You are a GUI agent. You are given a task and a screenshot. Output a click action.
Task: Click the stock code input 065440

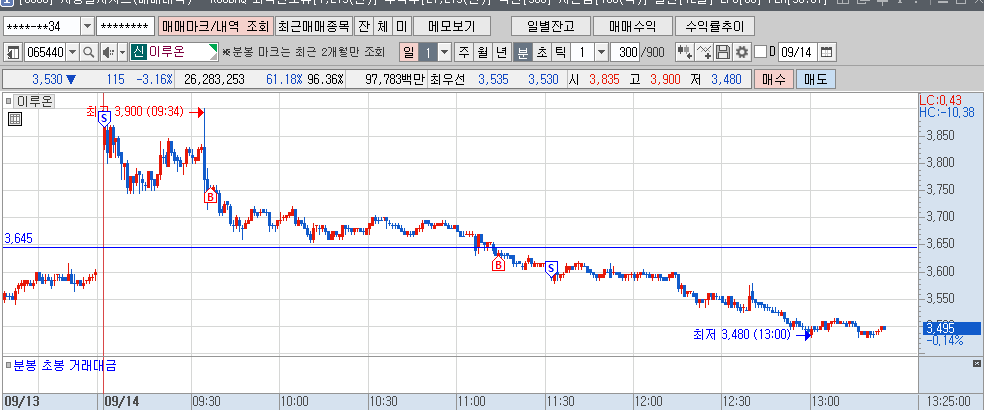pyautogui.click(x=45, y=52)
